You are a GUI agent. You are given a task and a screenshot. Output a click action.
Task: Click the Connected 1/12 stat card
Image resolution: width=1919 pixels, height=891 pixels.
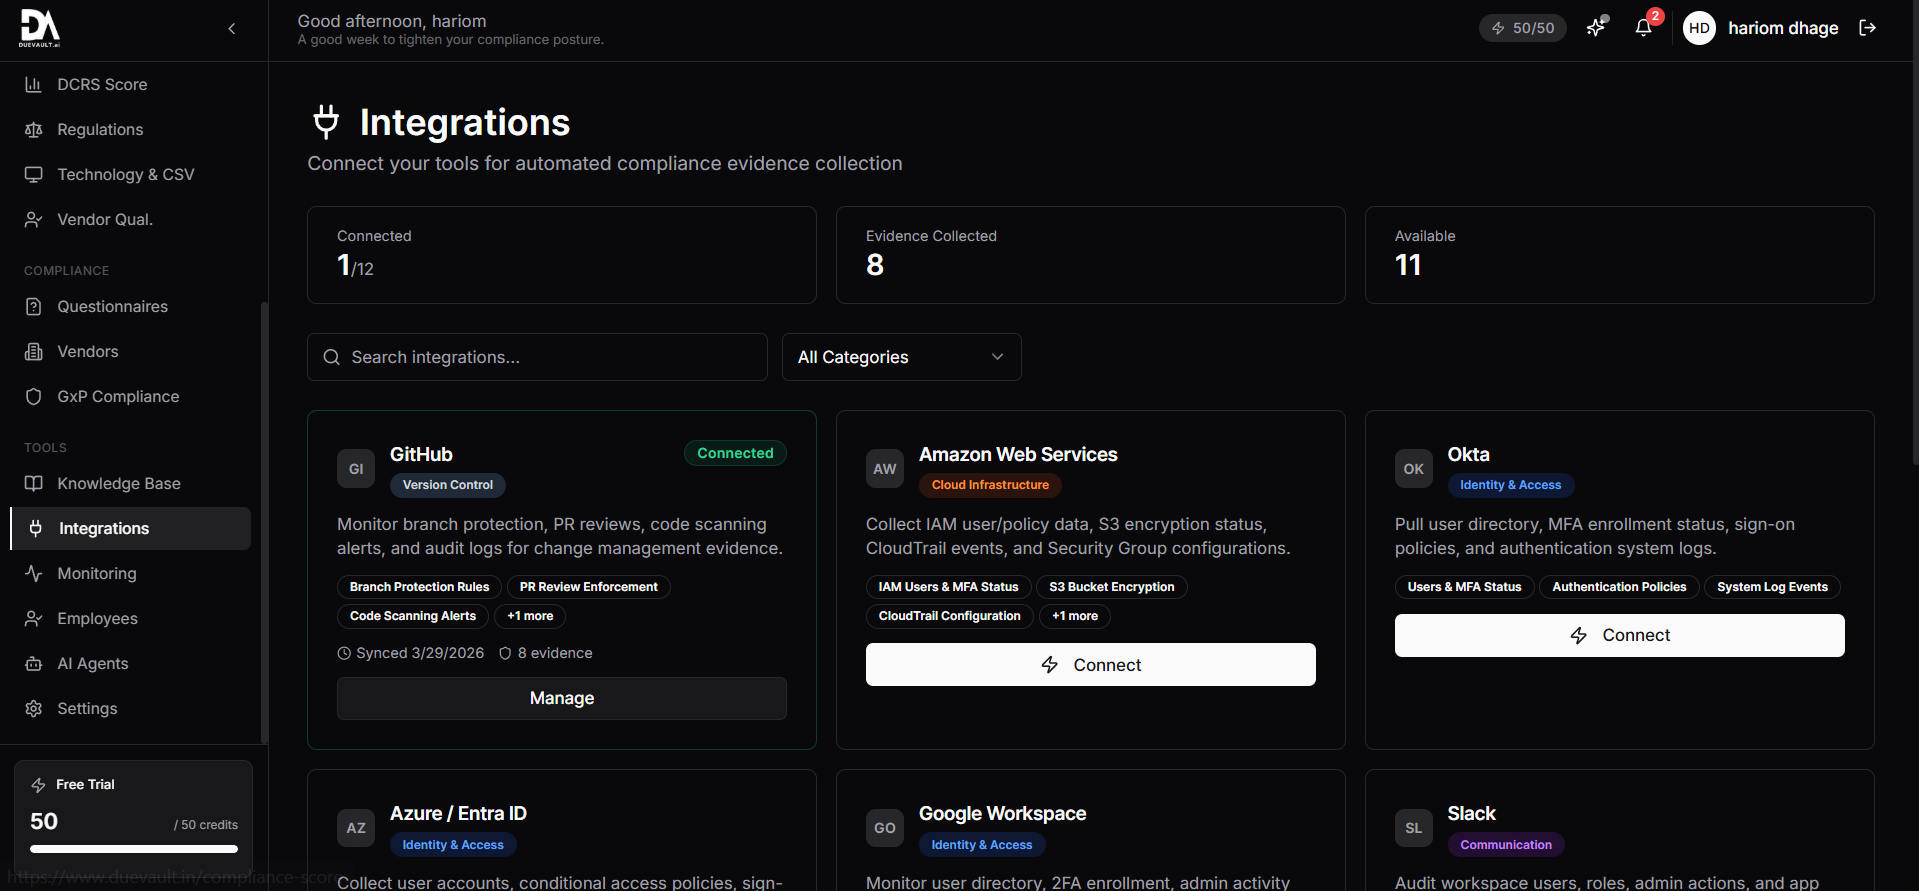(x=562, y=255)
